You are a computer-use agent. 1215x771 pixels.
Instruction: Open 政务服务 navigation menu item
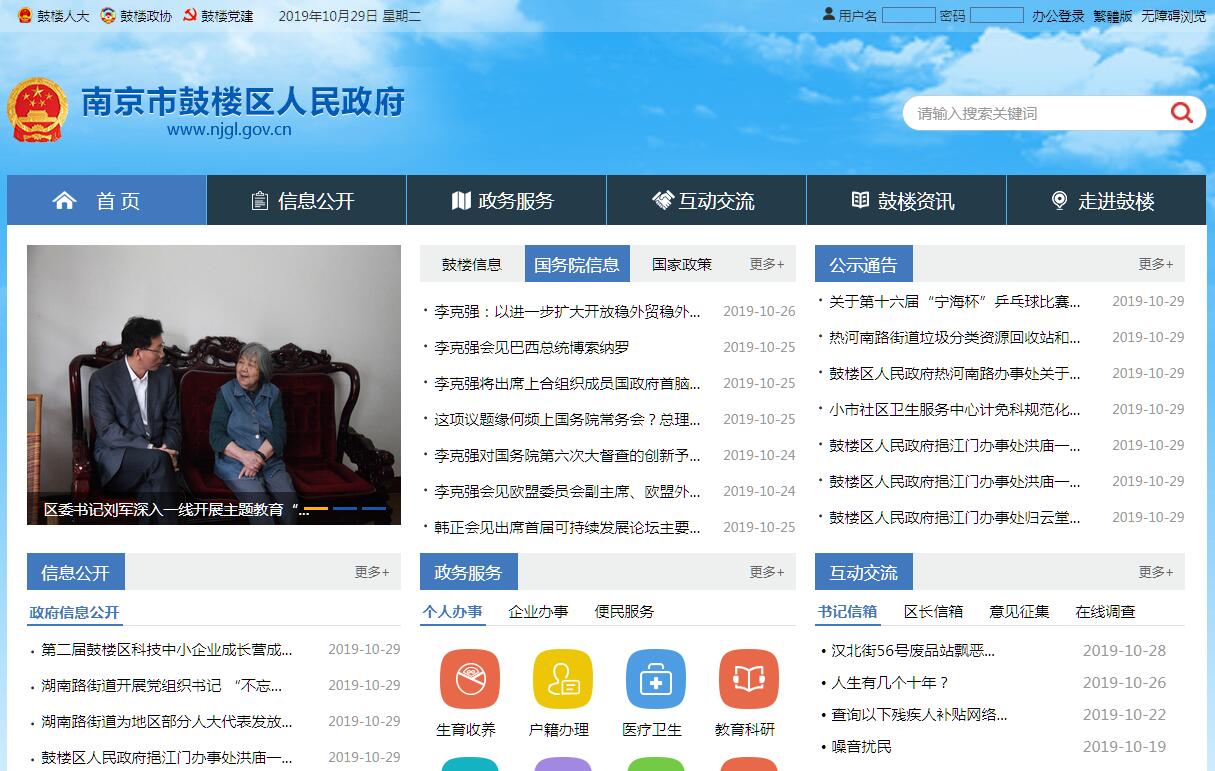[505, 201]
